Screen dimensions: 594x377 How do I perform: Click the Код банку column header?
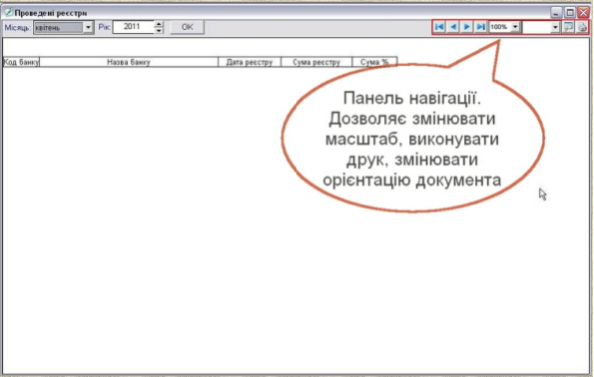21,62
